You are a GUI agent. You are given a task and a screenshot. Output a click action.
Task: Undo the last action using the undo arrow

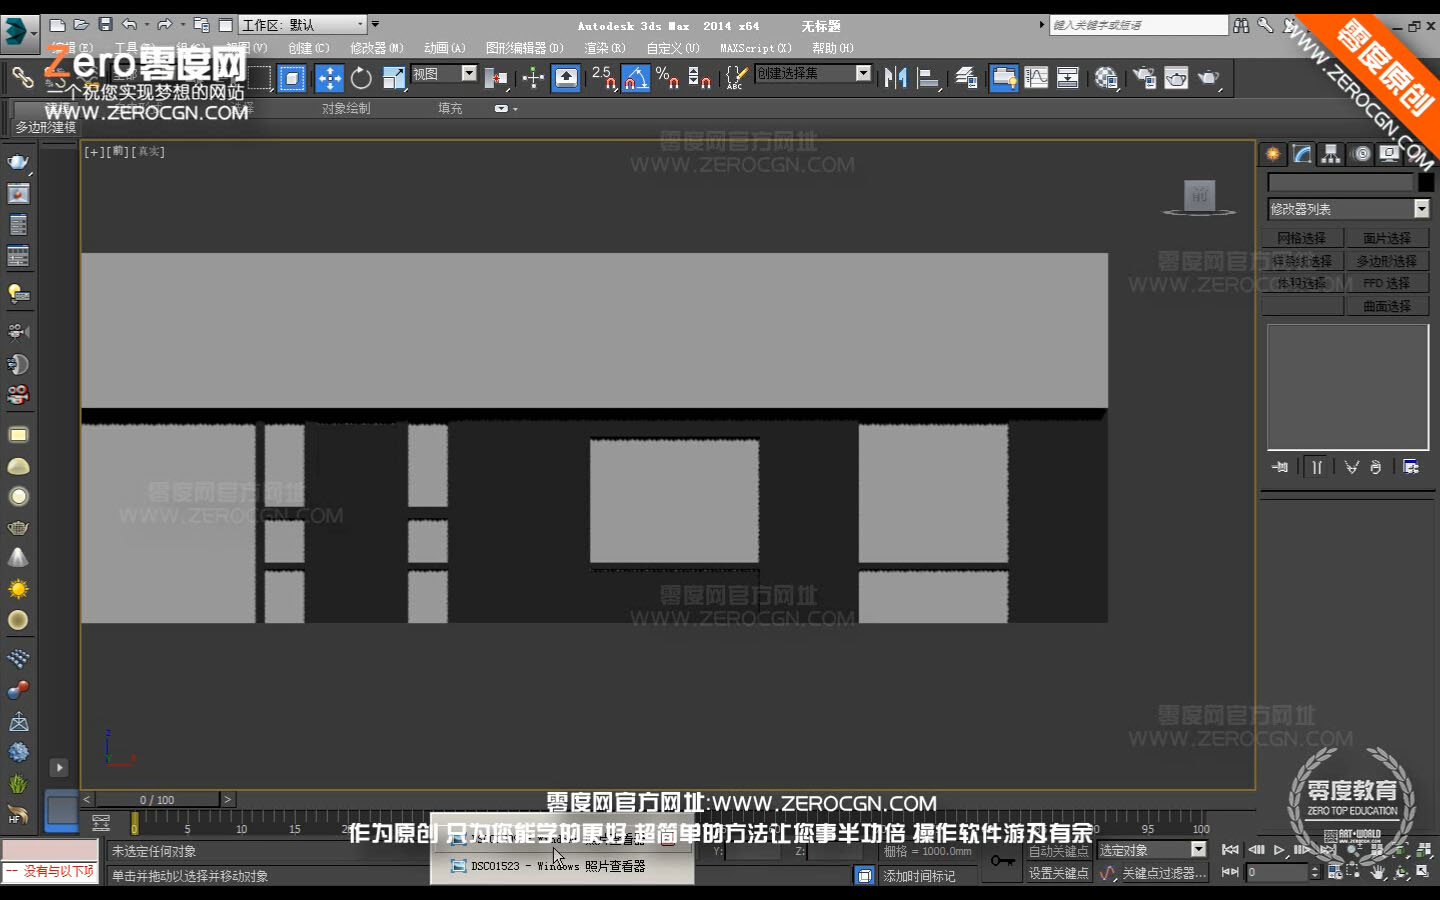(x=129, y=25)
